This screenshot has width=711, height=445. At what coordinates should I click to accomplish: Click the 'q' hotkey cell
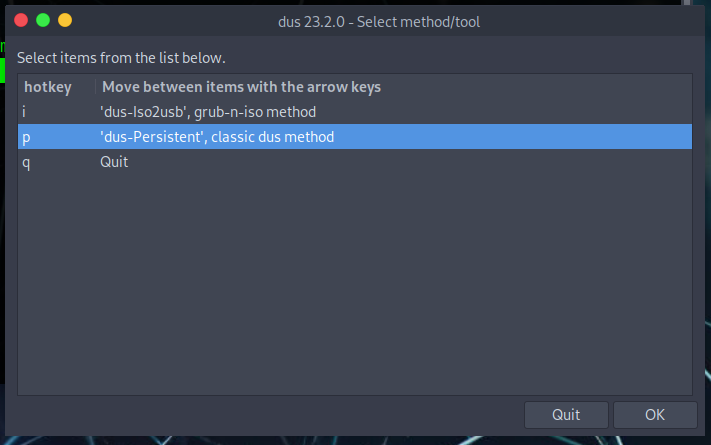pyautogui.click(x=26, y=161)
